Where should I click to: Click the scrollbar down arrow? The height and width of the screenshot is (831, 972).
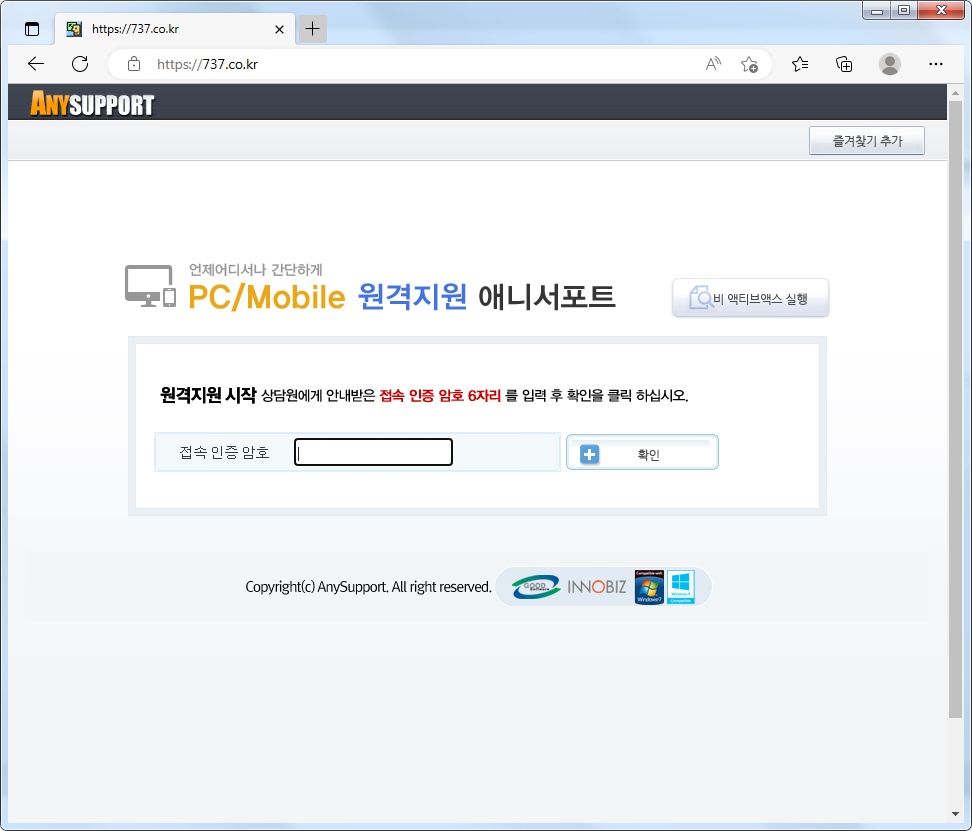pyautogui.click(x=955, y=814)
